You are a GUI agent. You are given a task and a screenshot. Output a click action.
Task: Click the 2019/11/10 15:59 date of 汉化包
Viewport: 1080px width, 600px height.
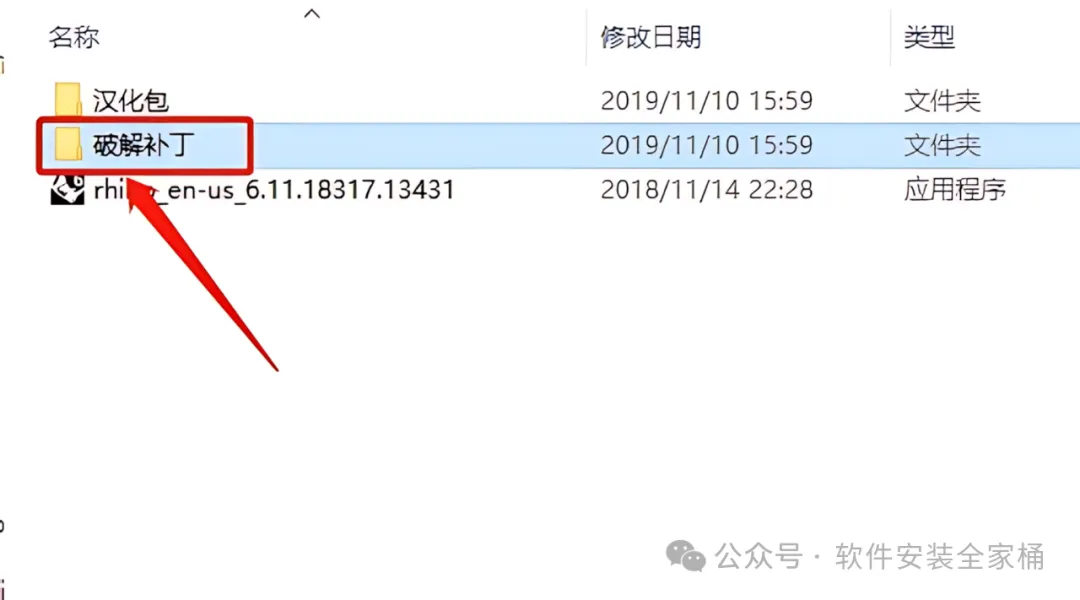tap(707, 101)
